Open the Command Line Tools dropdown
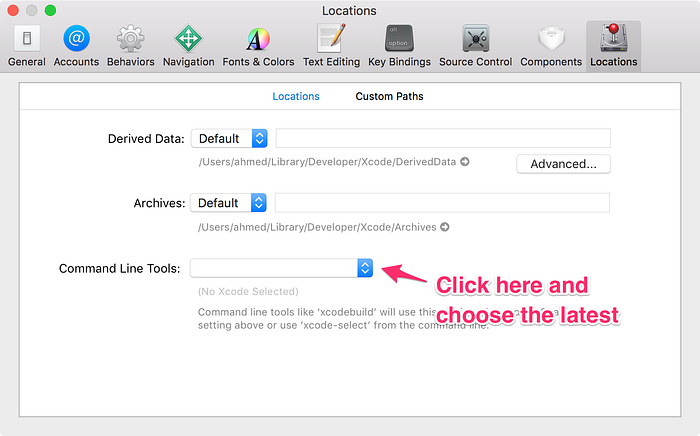 281,268
